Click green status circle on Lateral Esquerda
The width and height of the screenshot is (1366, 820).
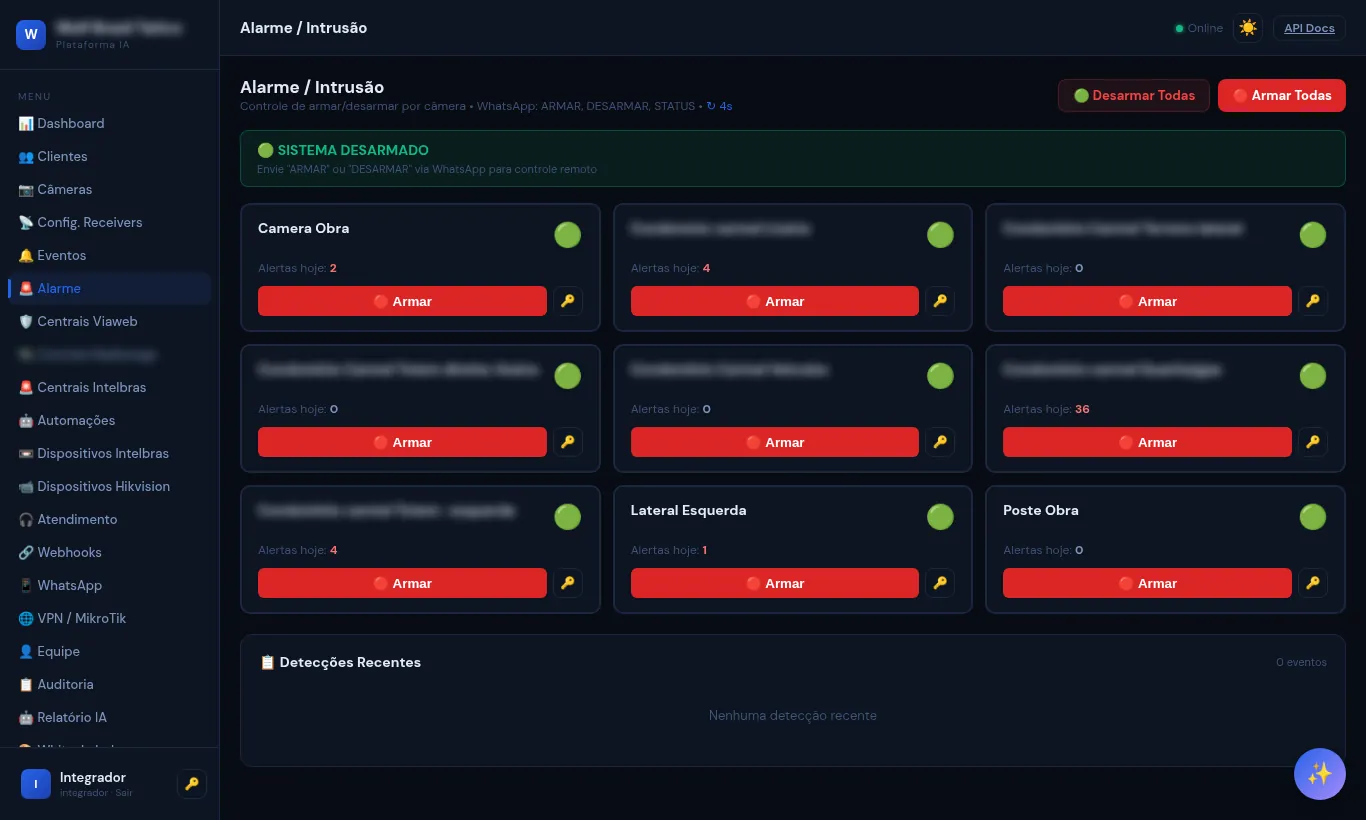pyautogui.click(x=940, y=517)
